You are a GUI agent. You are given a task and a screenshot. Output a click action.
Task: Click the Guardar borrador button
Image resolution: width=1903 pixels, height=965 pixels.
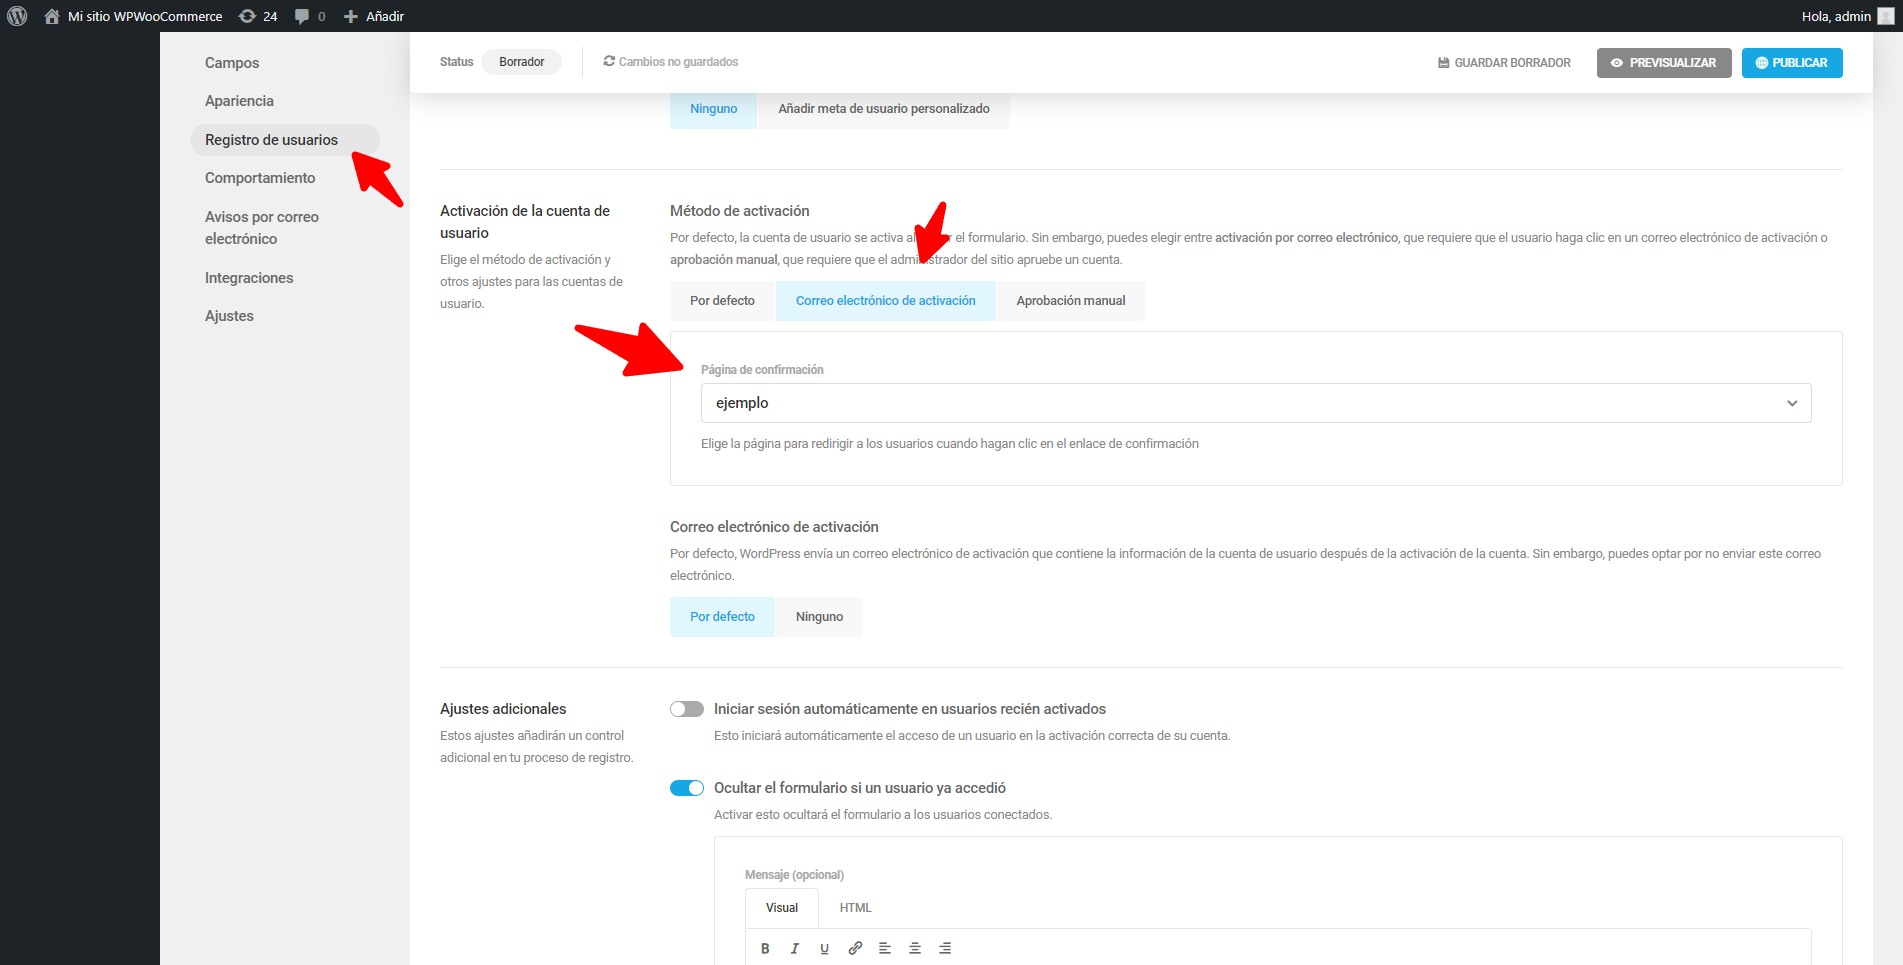tap(1504, 63)
